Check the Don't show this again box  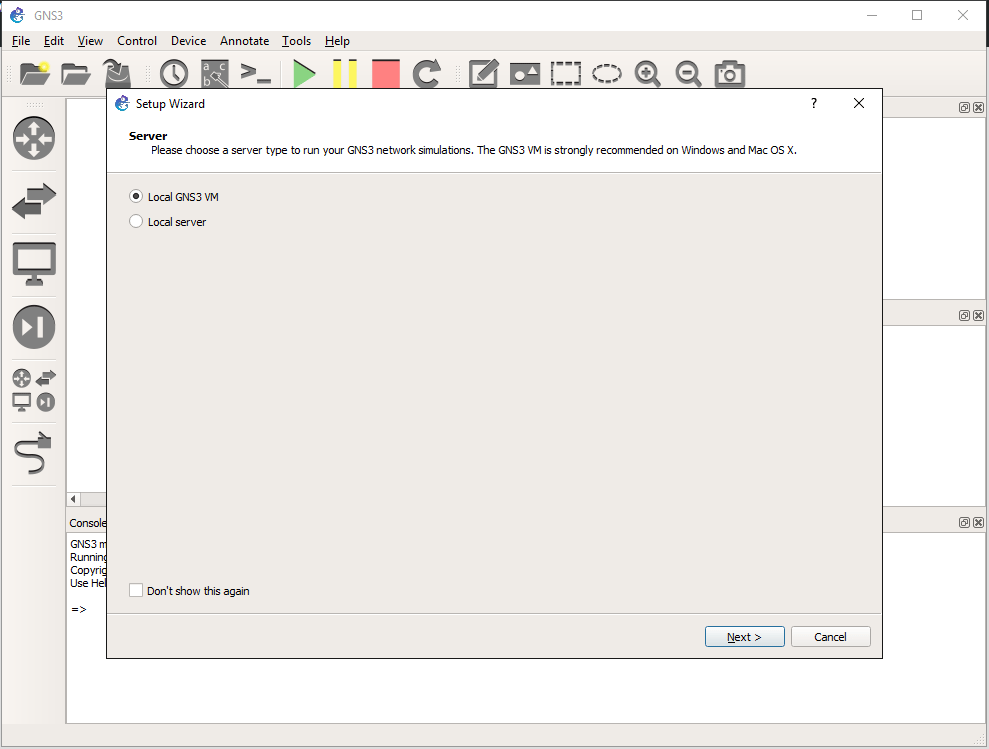(x=189, y=591)
